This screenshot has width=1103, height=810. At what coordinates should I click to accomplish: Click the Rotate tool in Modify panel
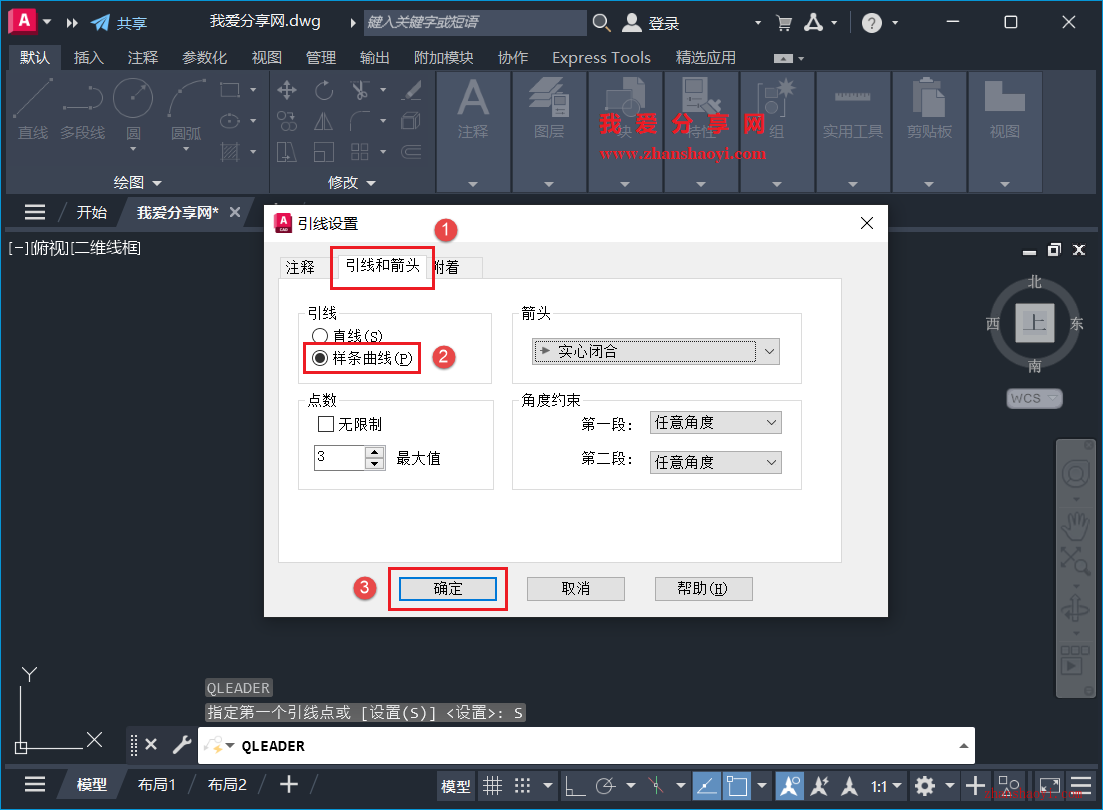[x=324, y=90]
